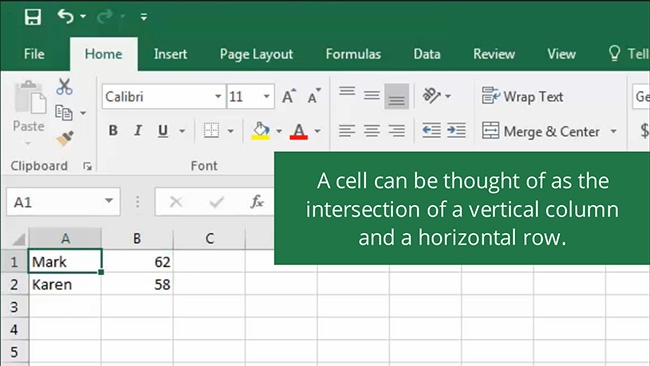Open the Copy options dropdown arrow
Screen dimensions: 650x366
coord(83,113)
